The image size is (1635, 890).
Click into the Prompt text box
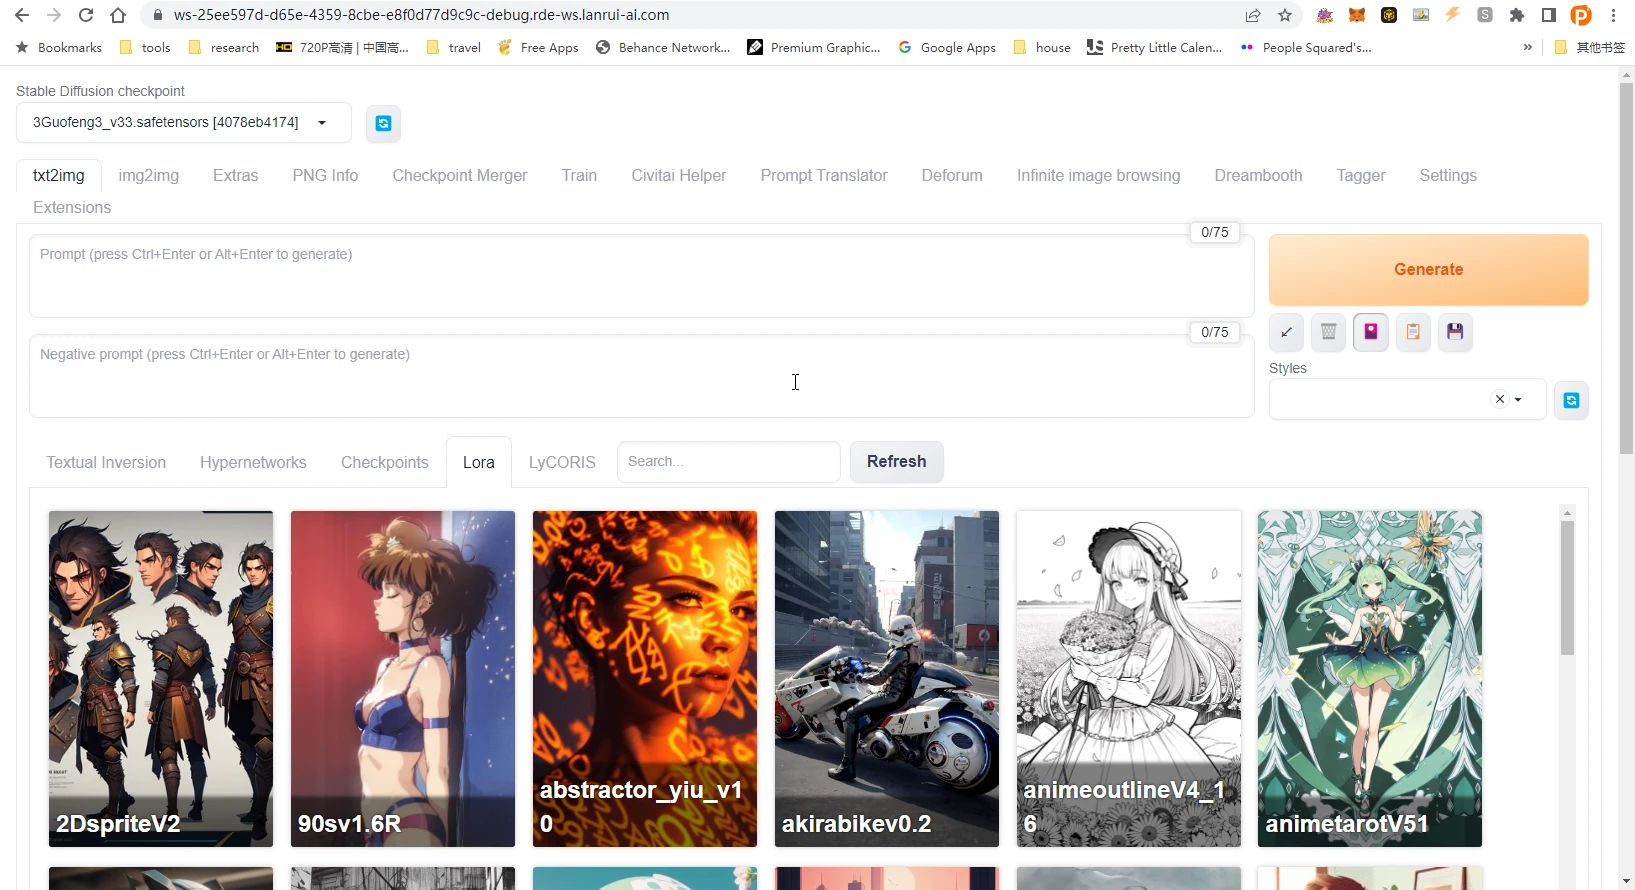tap(641, 276)
